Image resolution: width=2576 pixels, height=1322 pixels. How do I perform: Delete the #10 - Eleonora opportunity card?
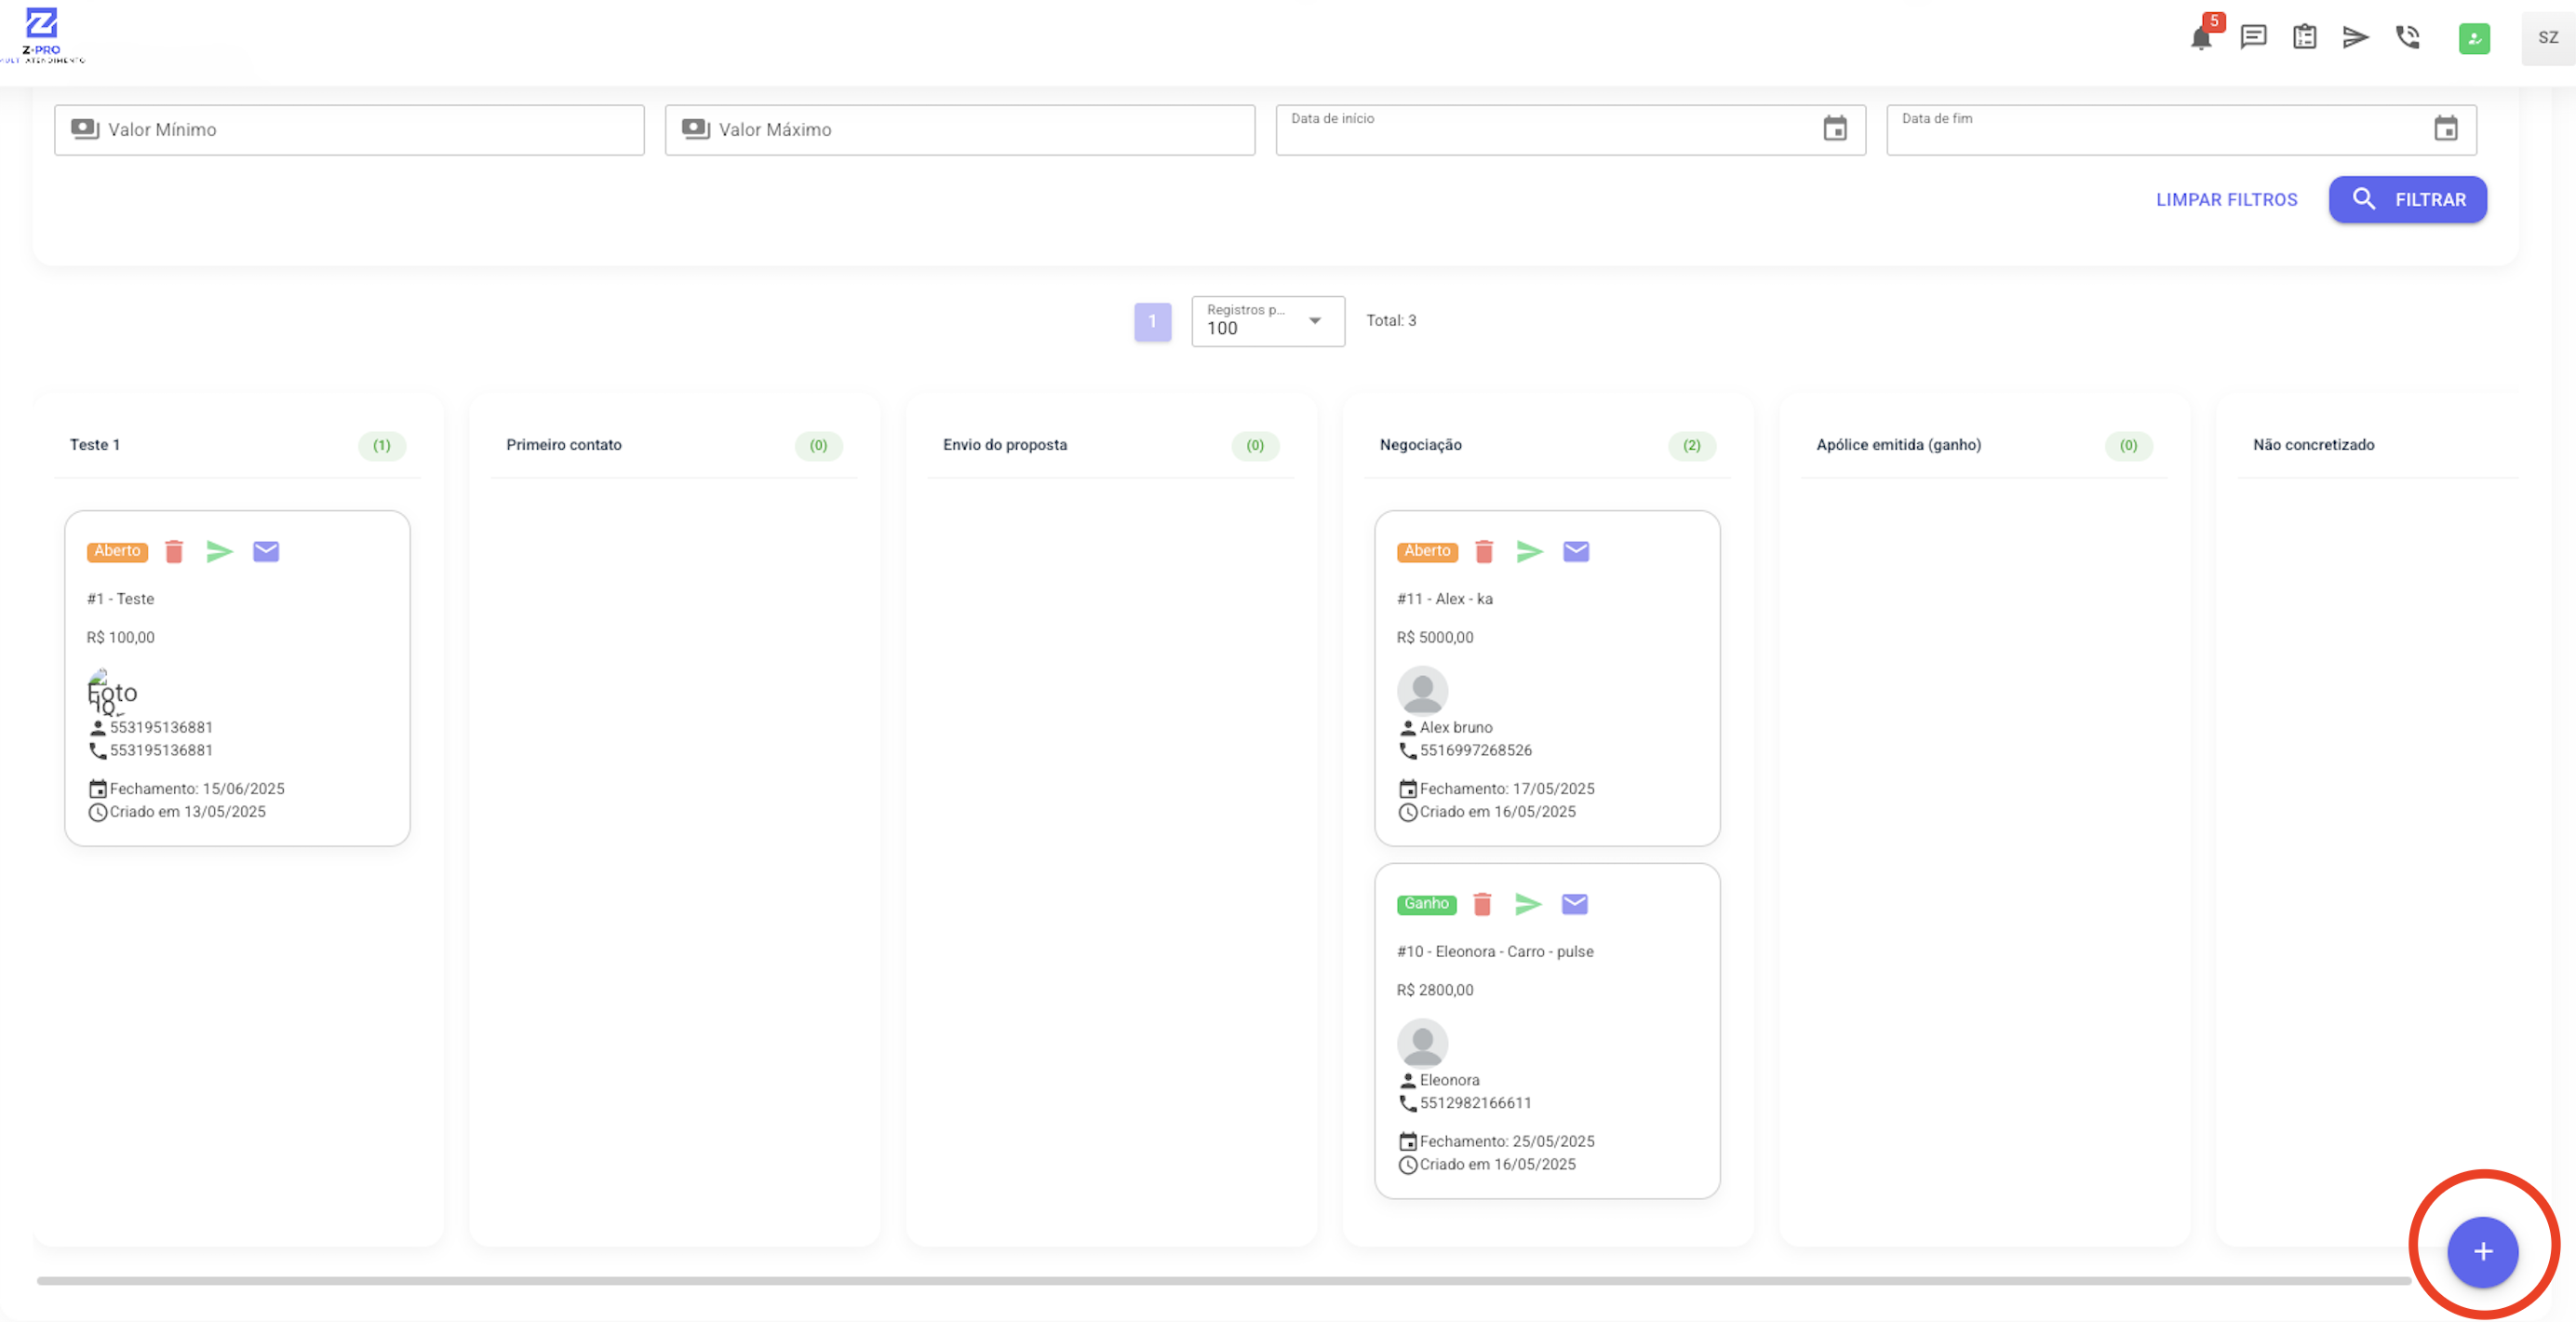point(1482,904)
